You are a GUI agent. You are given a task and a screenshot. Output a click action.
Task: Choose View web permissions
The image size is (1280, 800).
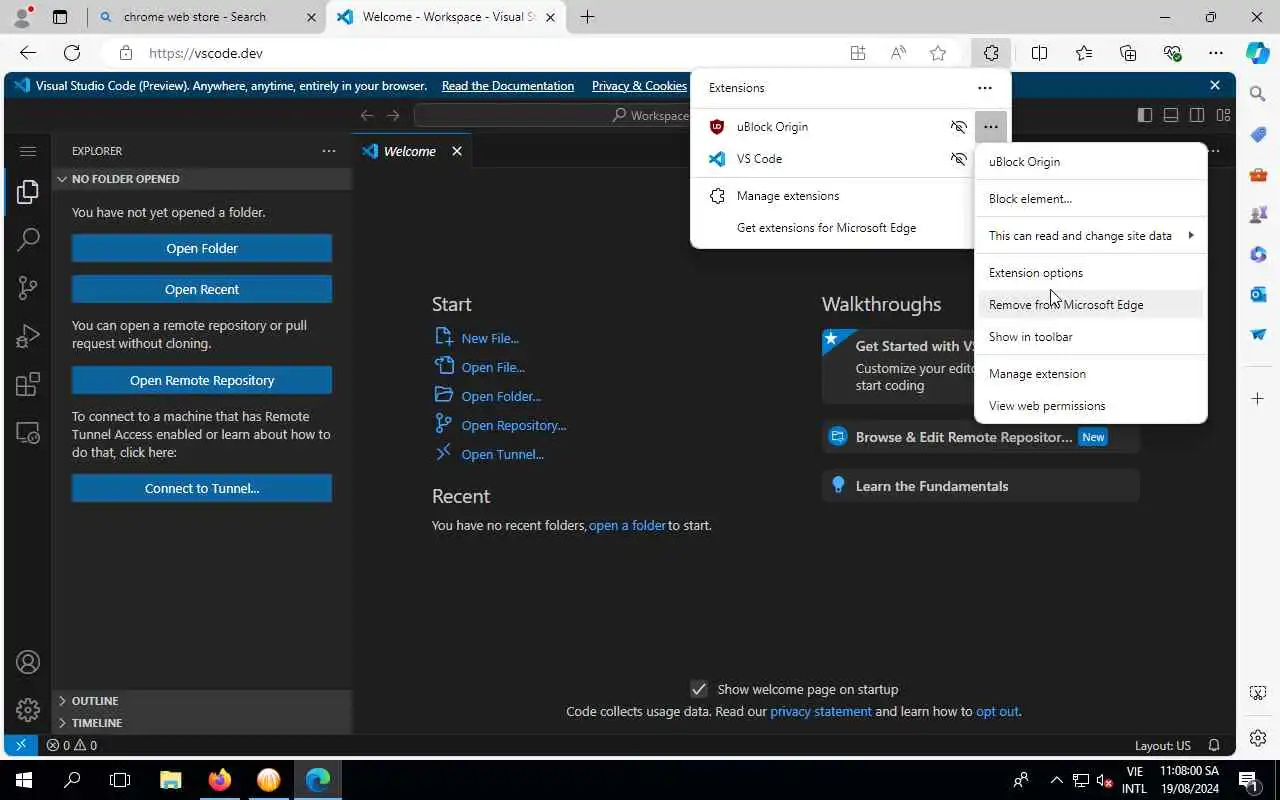click(x=1091, y=406)
